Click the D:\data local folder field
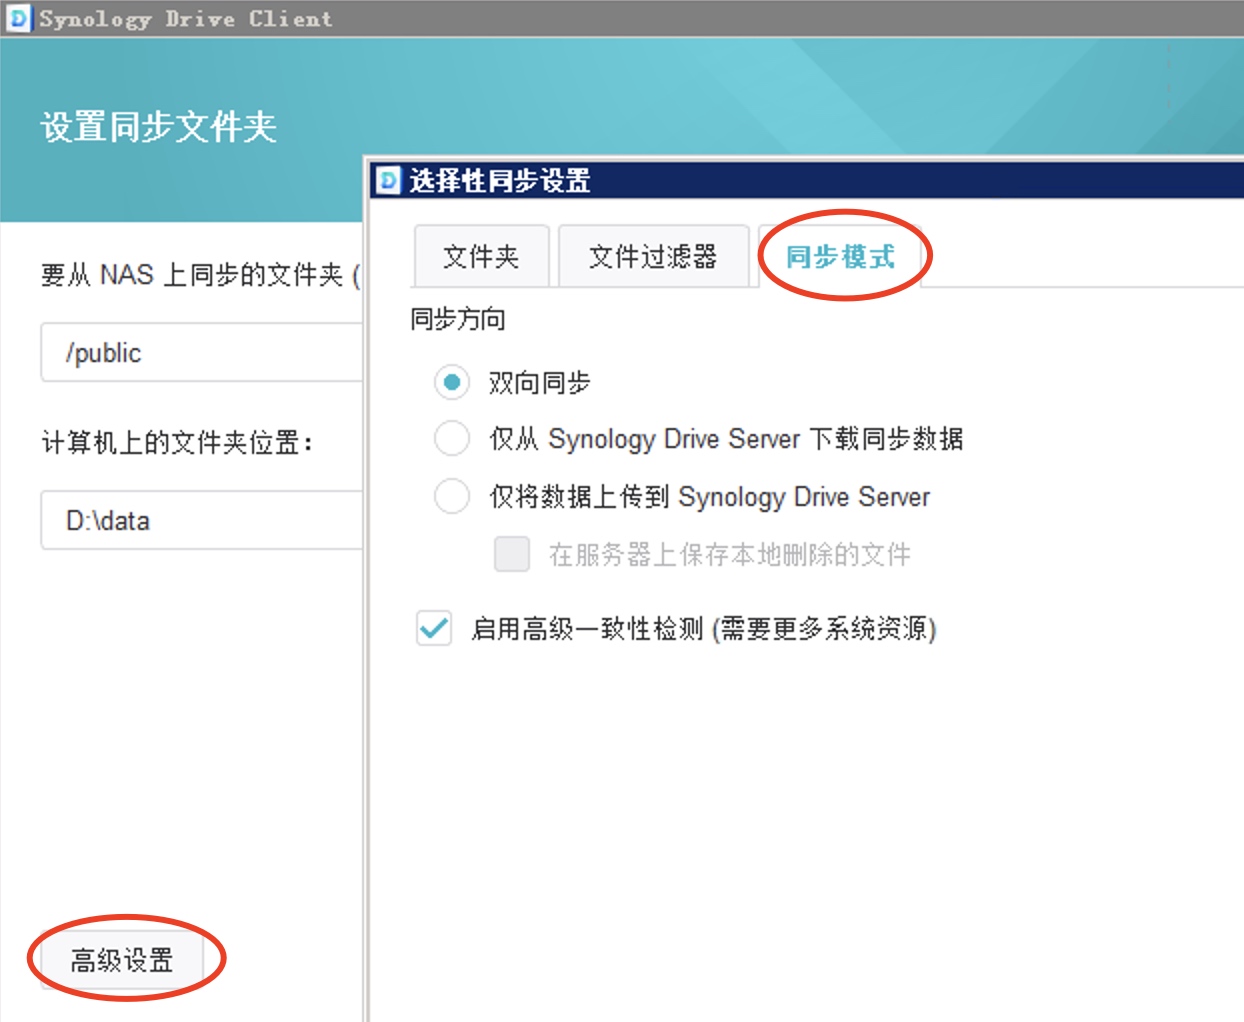Screen dimensions: 1244x1022 click(x=201, y=520)
